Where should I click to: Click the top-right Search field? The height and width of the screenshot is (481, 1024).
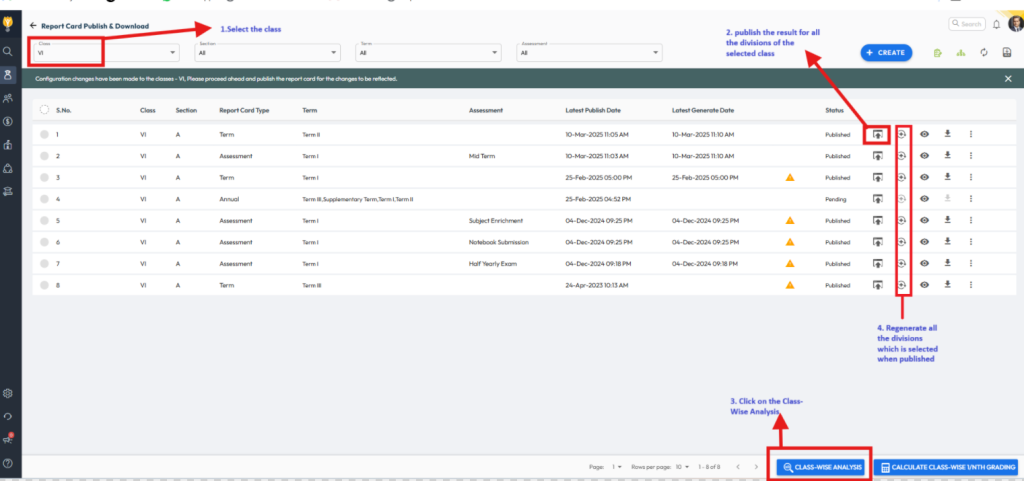(x=967, y=24)
